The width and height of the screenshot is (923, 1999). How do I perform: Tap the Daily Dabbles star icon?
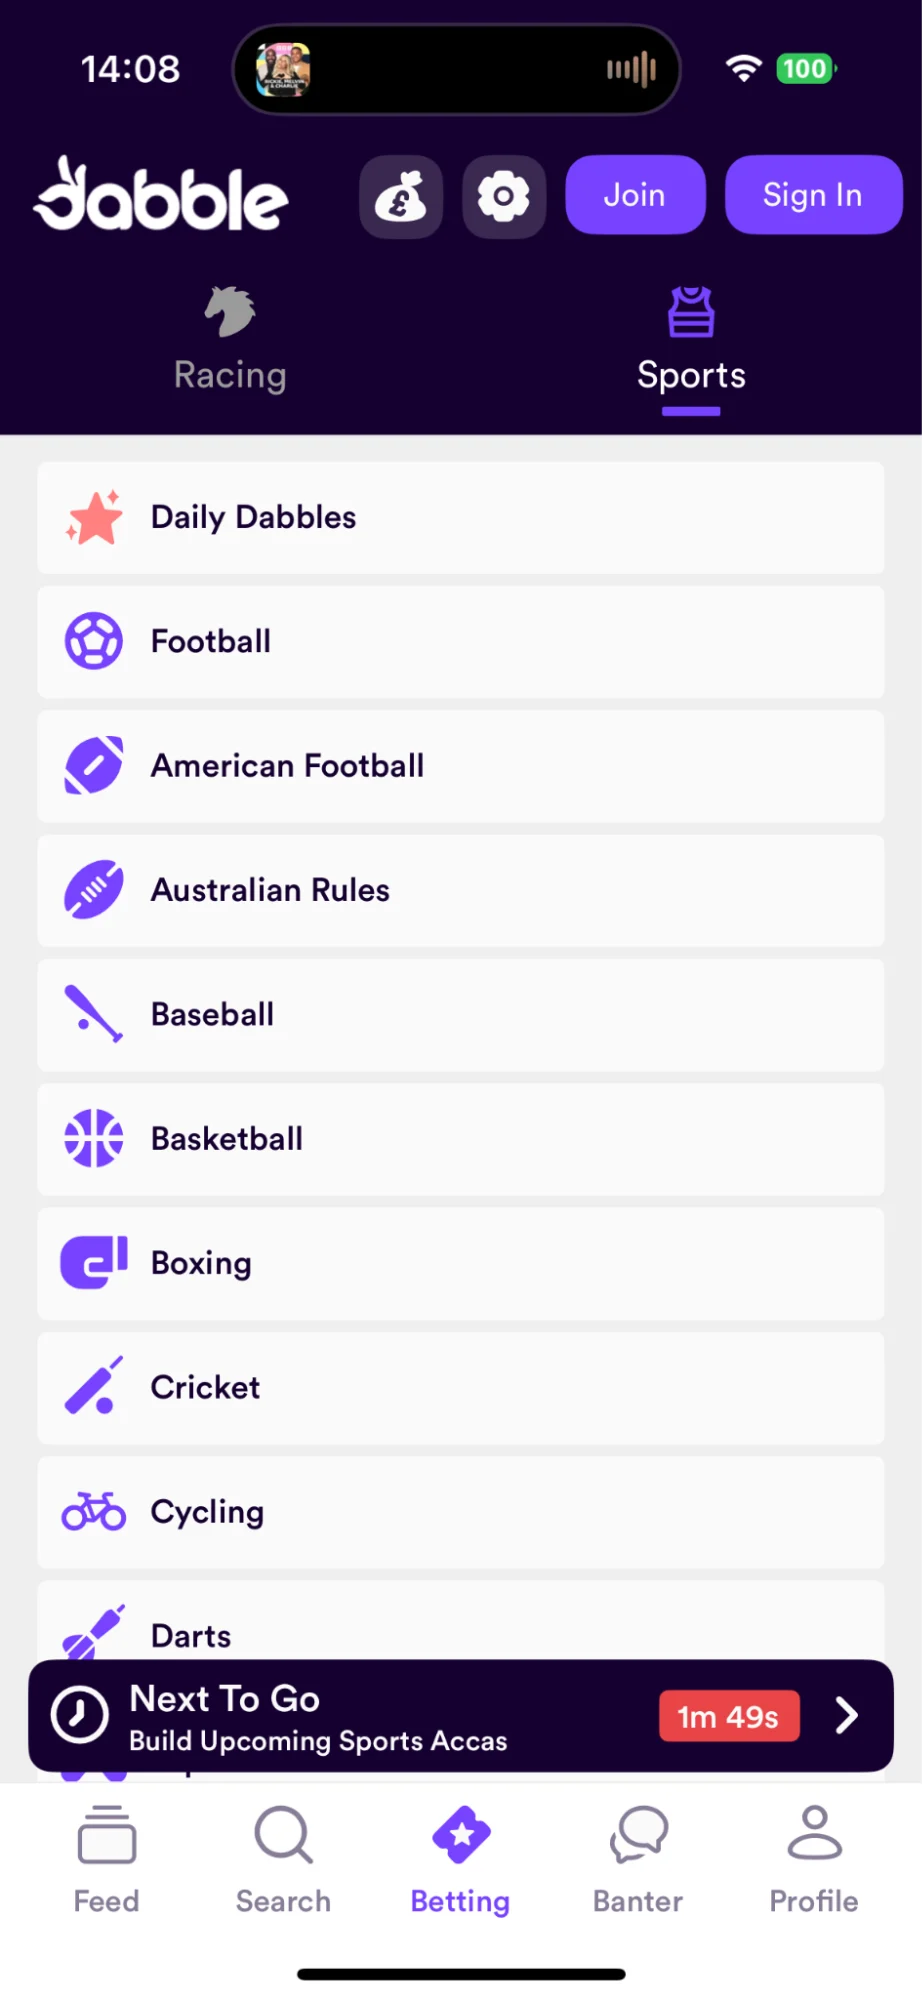point(94,518)
